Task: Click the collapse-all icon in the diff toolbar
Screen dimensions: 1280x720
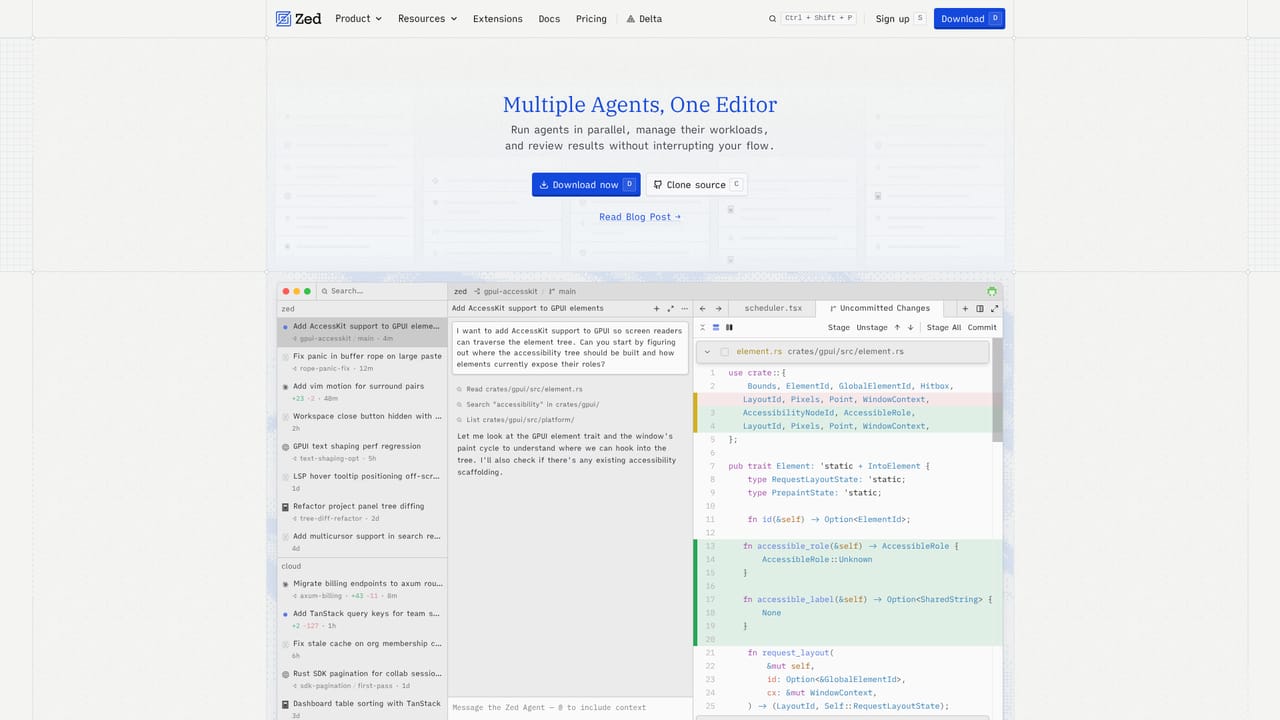Action: point(703,327)
